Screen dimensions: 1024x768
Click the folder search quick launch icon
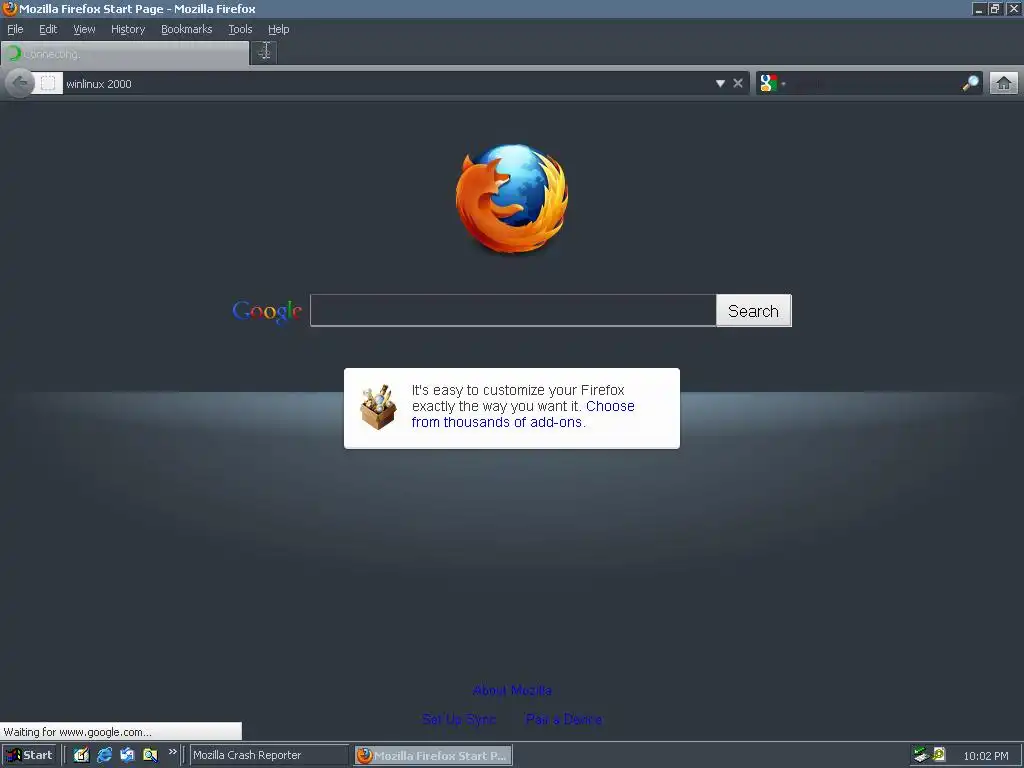tap(150, 755)
